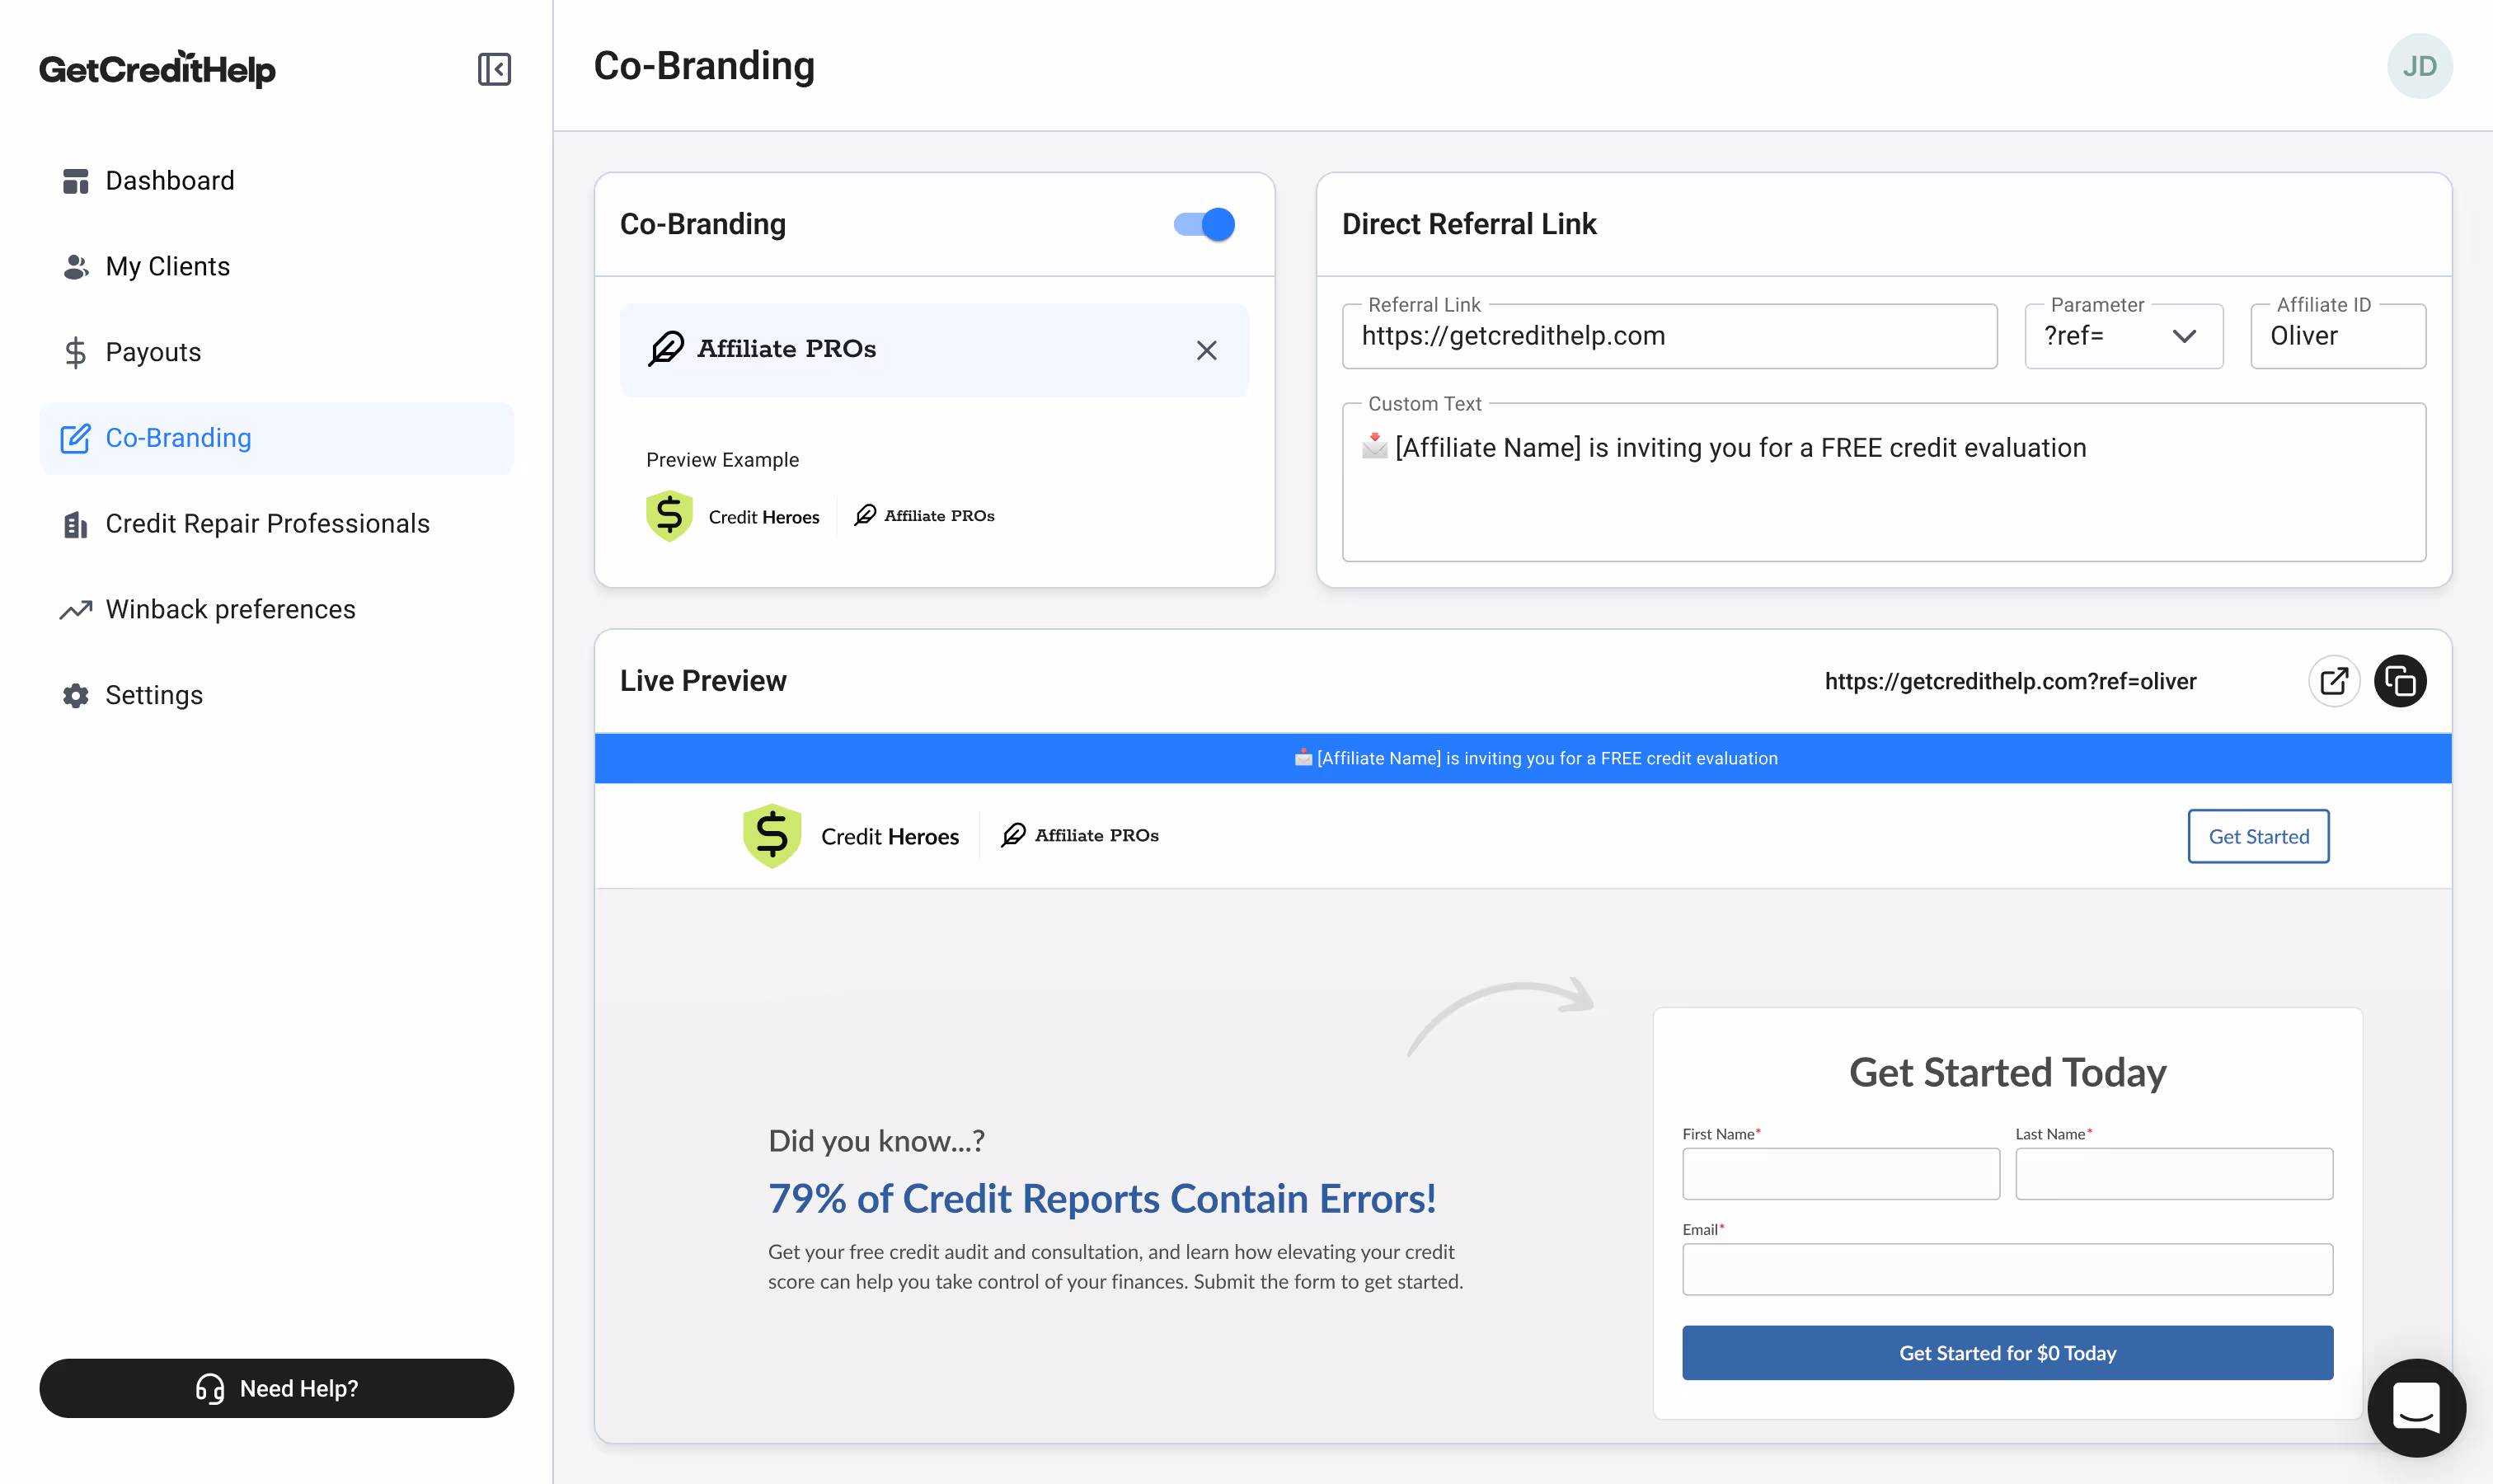The width and height of the screenshot is (2493, 1484).
Task: Click the blue banner invitation text
Action: pyautogui.click(x=1536, y=758)
